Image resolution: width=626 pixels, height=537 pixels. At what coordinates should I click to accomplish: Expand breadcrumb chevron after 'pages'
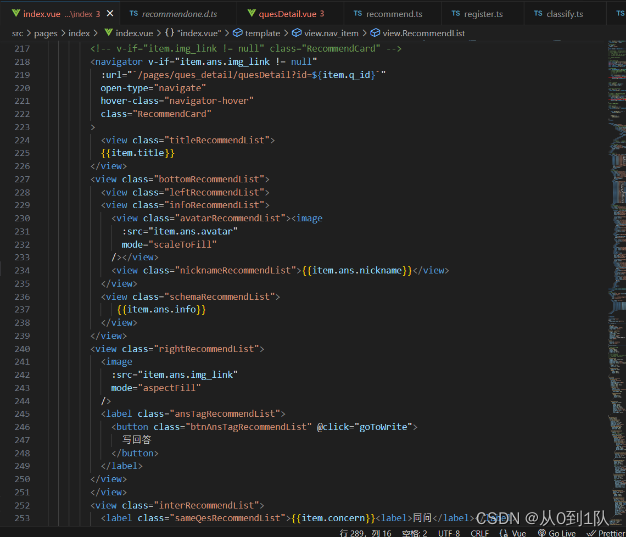point(63,33)
